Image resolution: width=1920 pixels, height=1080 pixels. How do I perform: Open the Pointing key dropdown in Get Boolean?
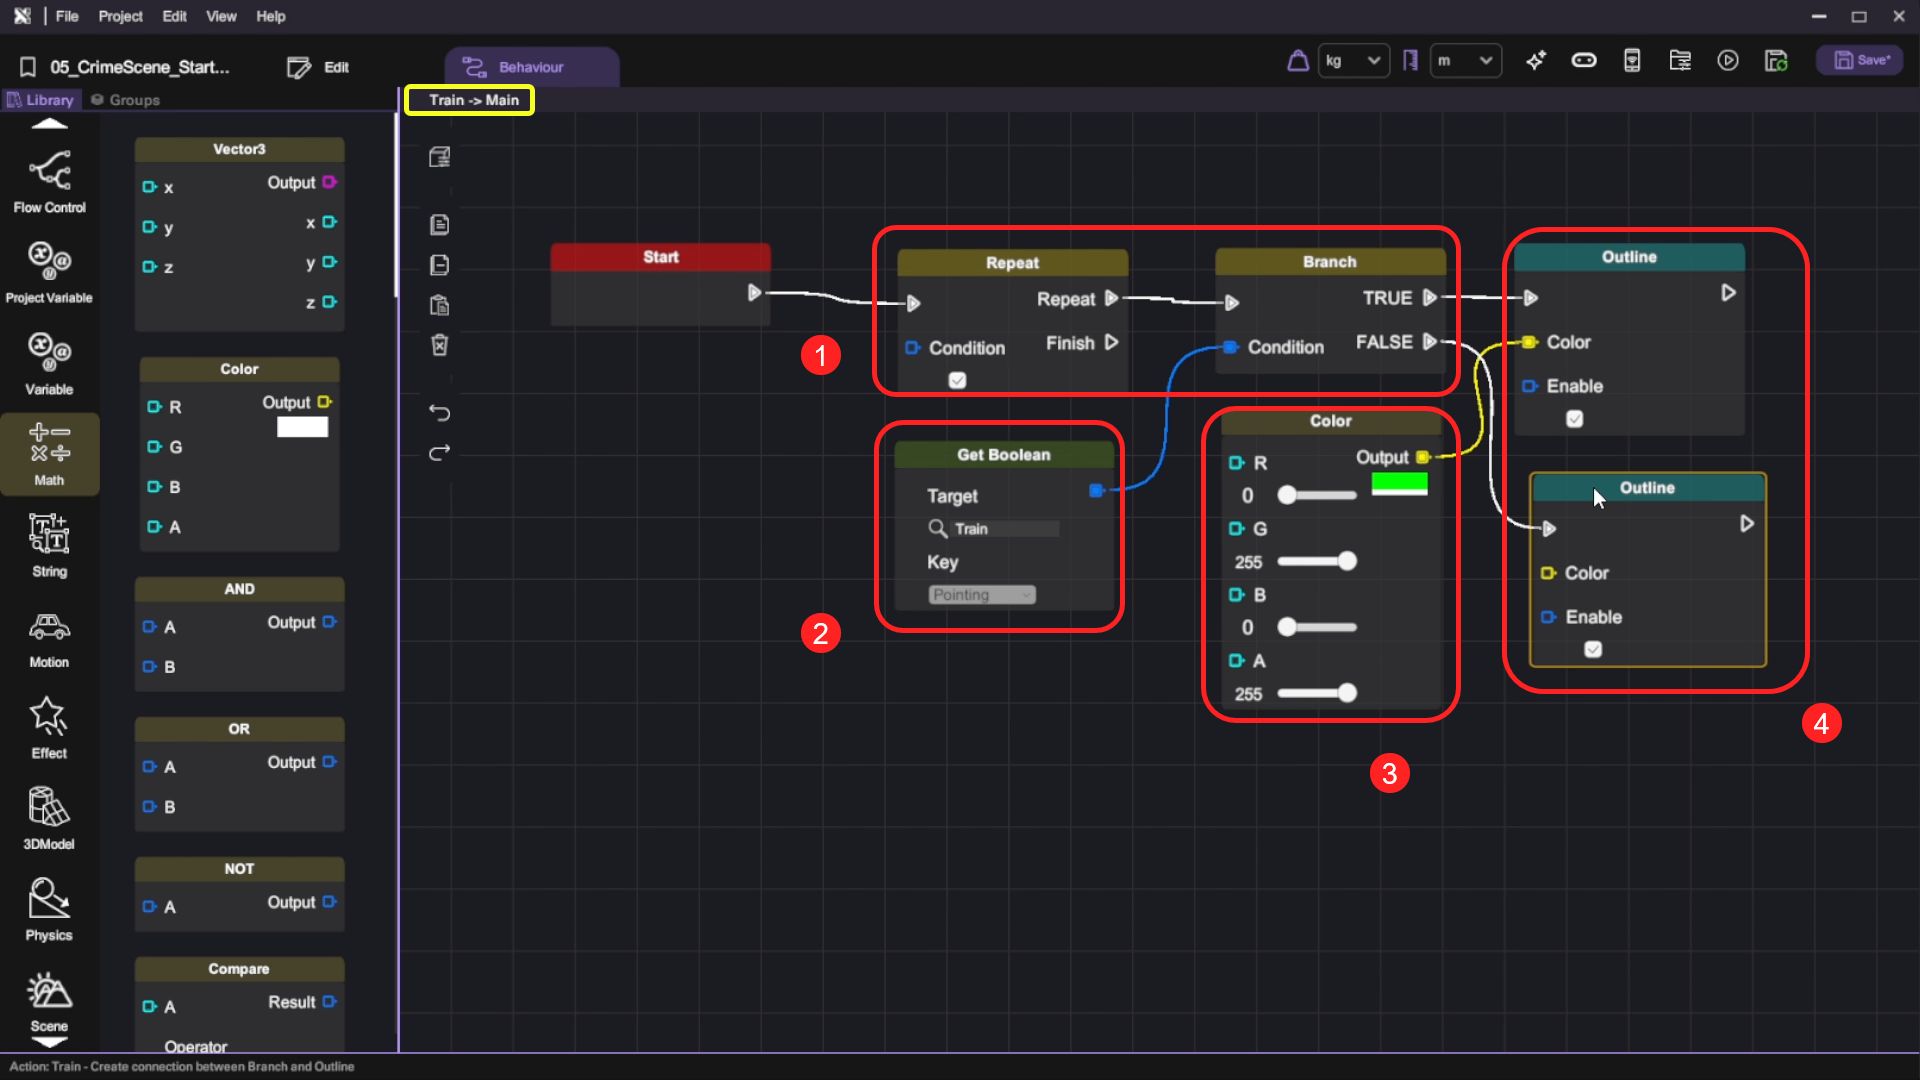point(981,595)
